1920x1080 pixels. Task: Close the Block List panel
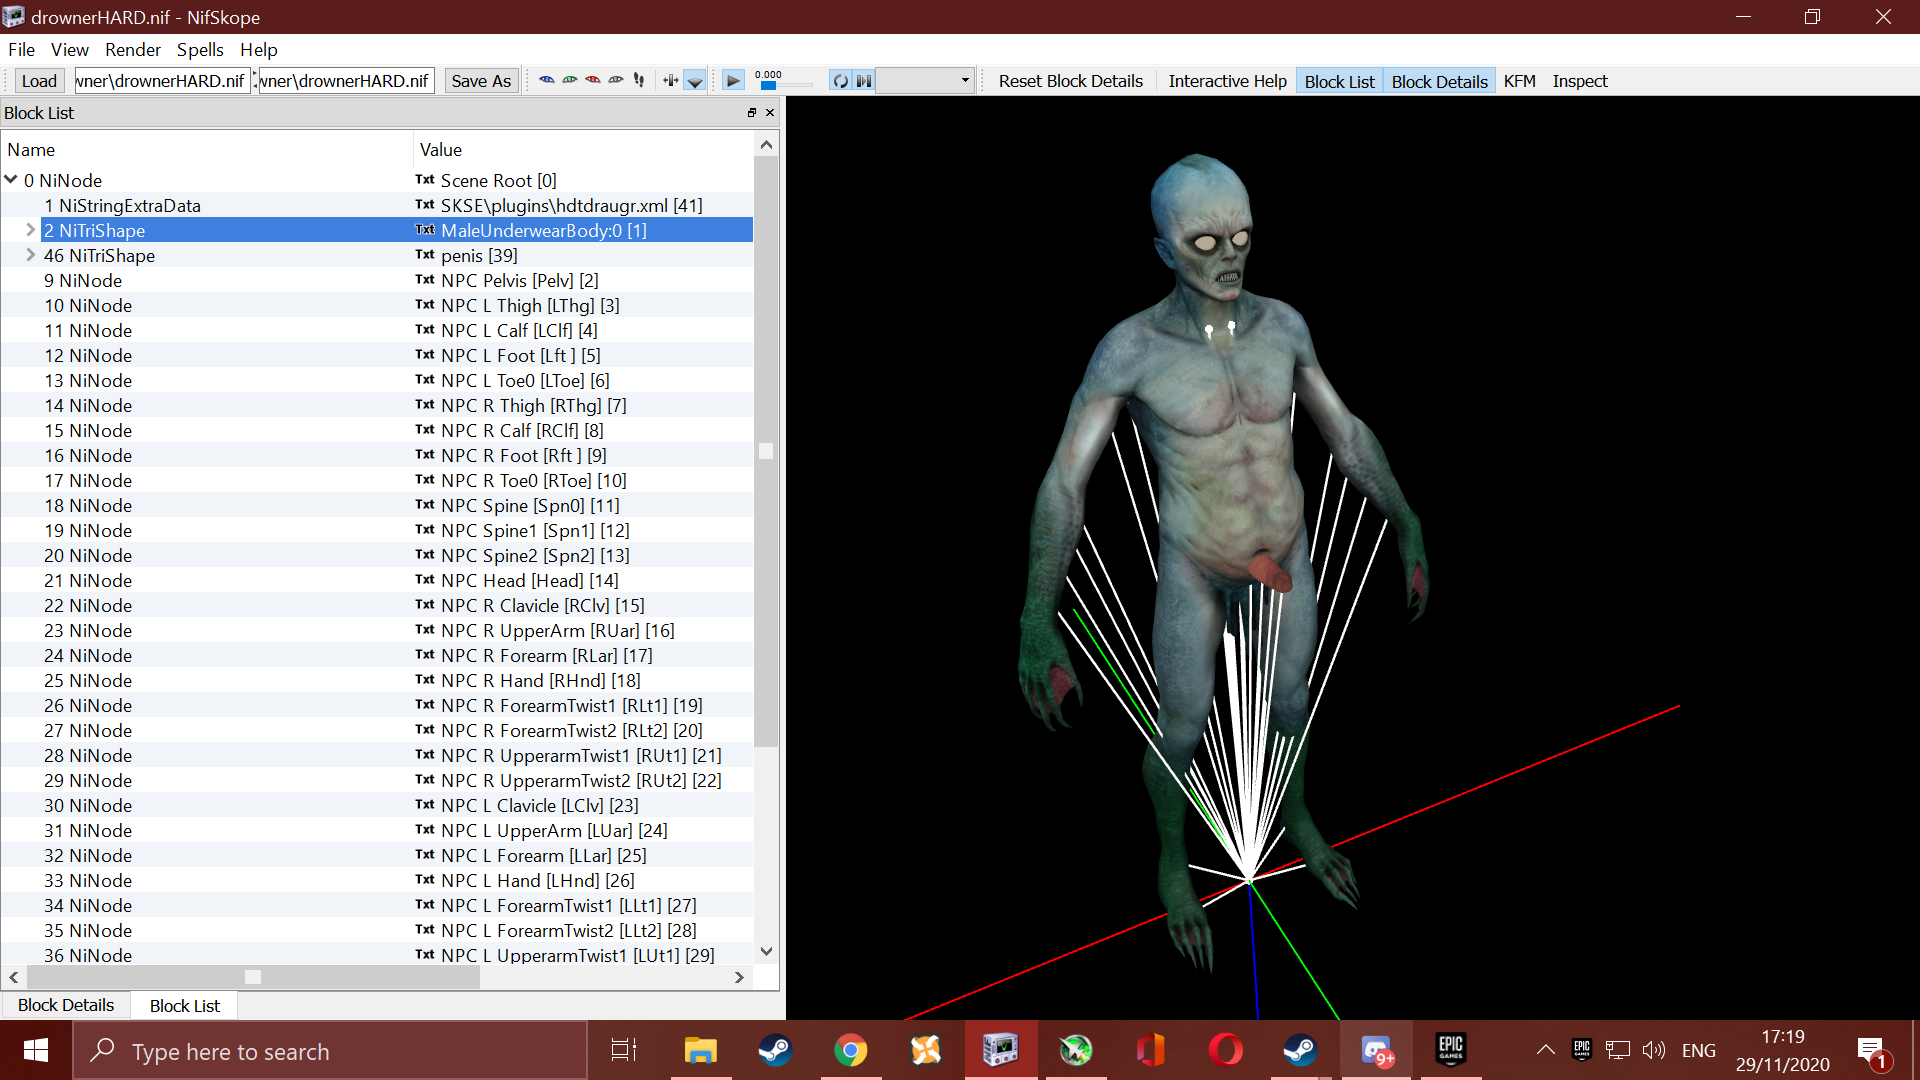tap(770, 113)
